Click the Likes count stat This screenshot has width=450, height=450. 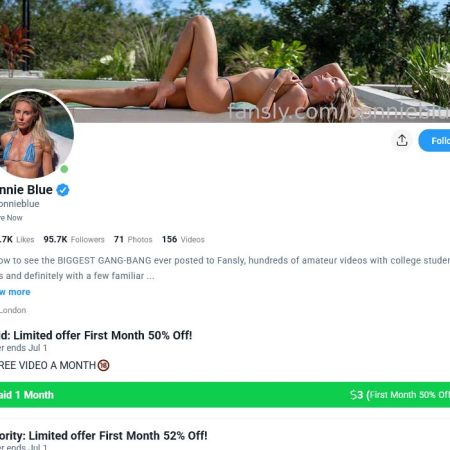pyautogui.click(x=17, y=239)
